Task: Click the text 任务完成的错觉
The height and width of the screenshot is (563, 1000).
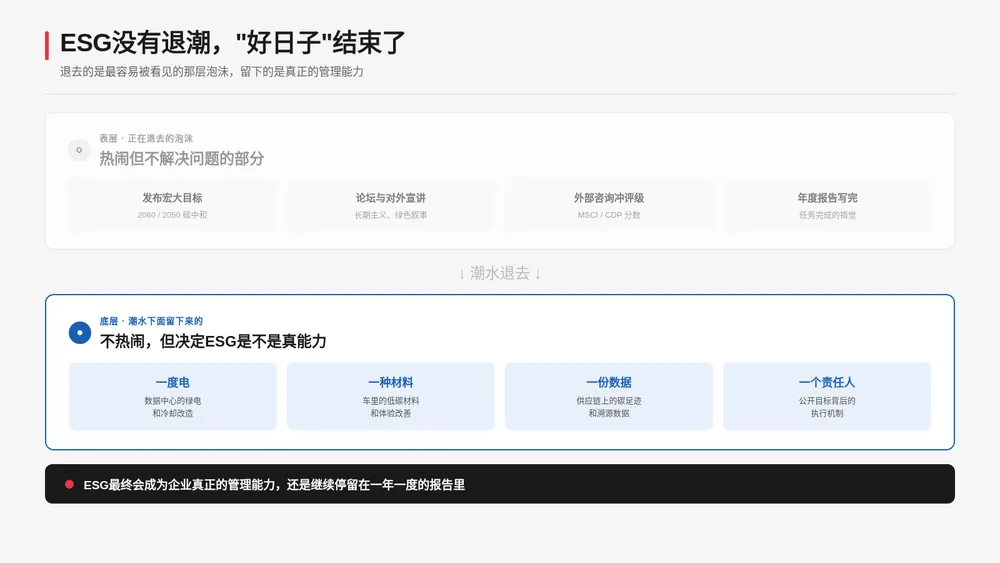Action: [827, 215]
